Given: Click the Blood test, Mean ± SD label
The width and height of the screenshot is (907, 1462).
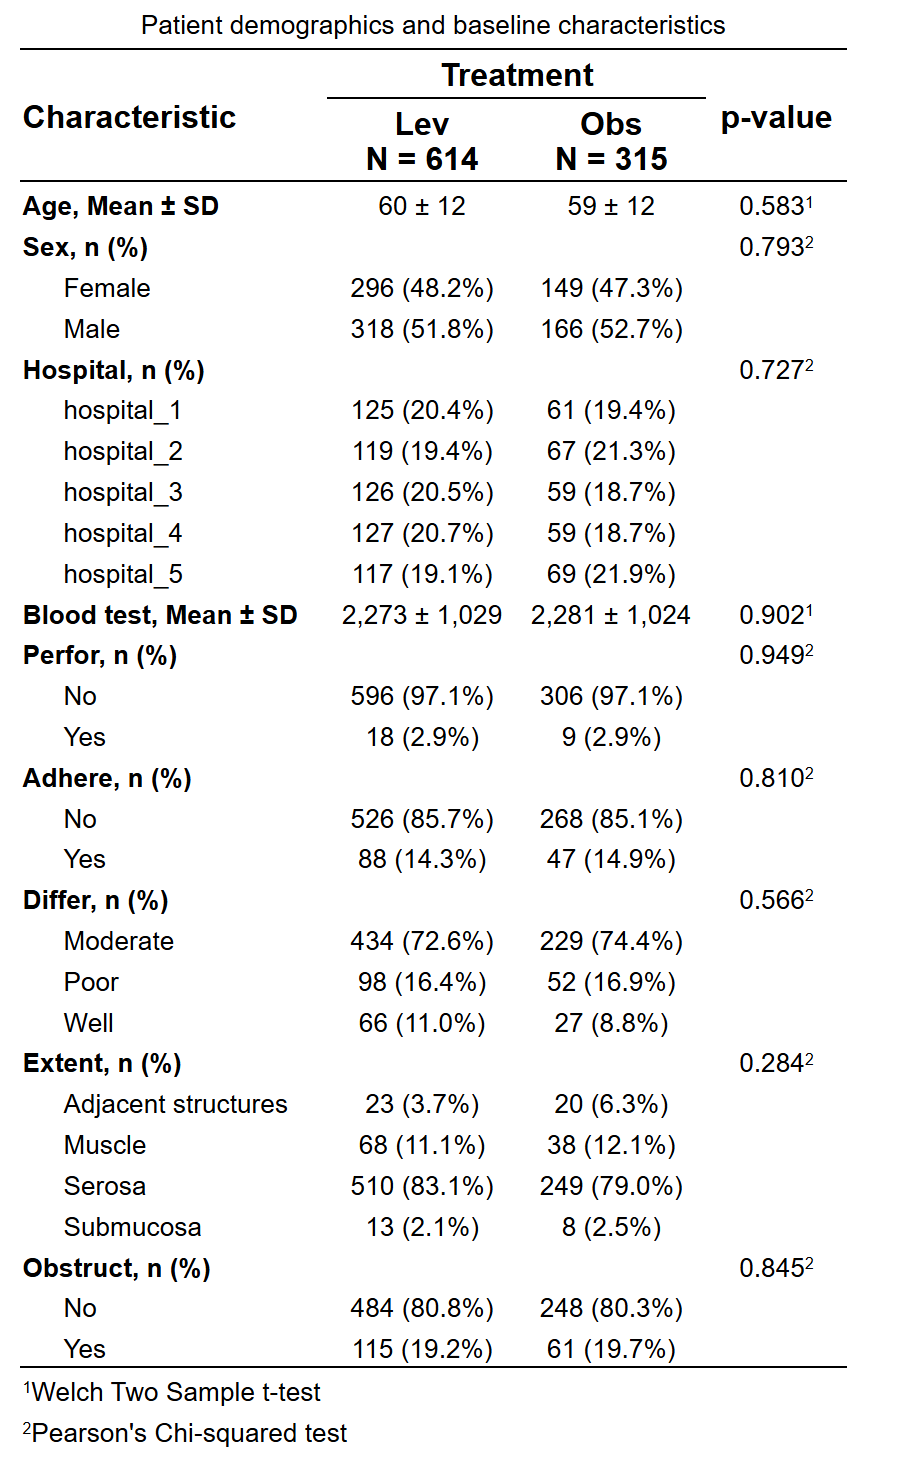Looking at the screenshot, I should 160,615.
